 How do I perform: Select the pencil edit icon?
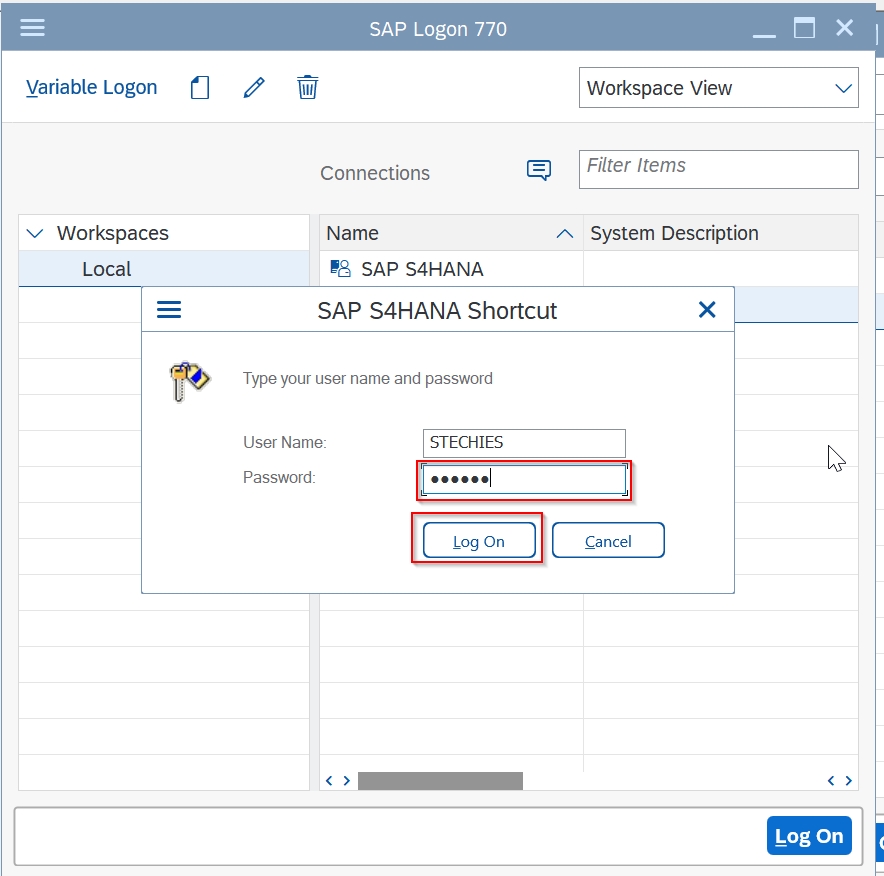pos(253,87)
